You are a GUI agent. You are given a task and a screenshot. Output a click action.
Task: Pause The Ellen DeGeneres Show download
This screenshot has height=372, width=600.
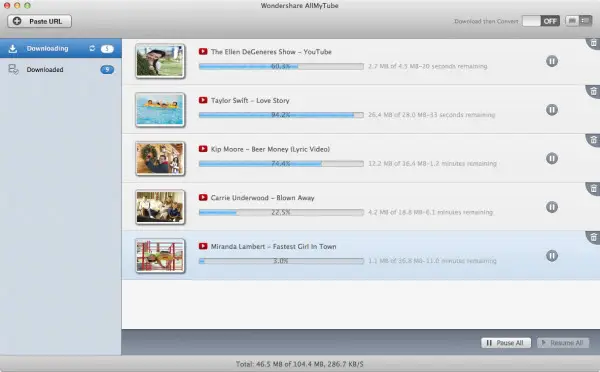click(552, 61)
